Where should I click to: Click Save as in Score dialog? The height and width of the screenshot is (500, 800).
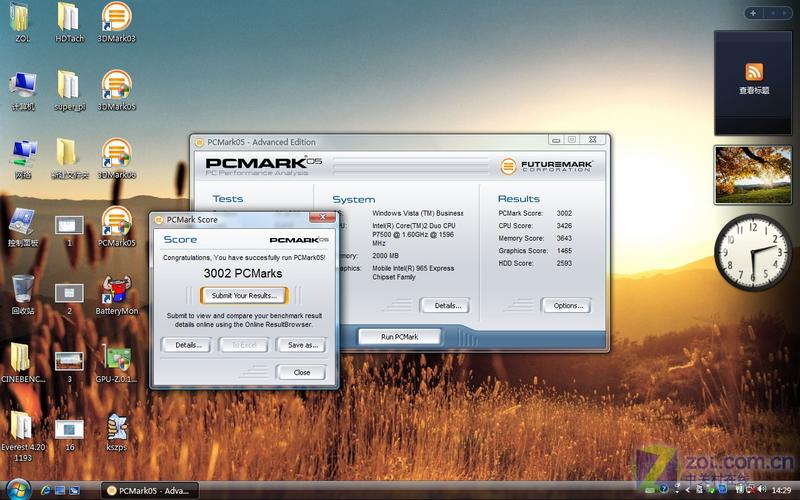(x=301, y=345)
